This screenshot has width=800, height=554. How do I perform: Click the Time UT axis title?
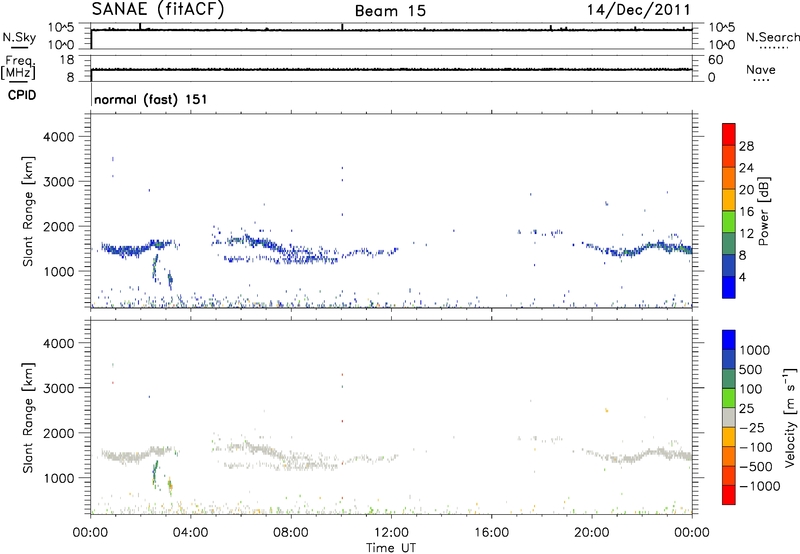pos(391,548)
